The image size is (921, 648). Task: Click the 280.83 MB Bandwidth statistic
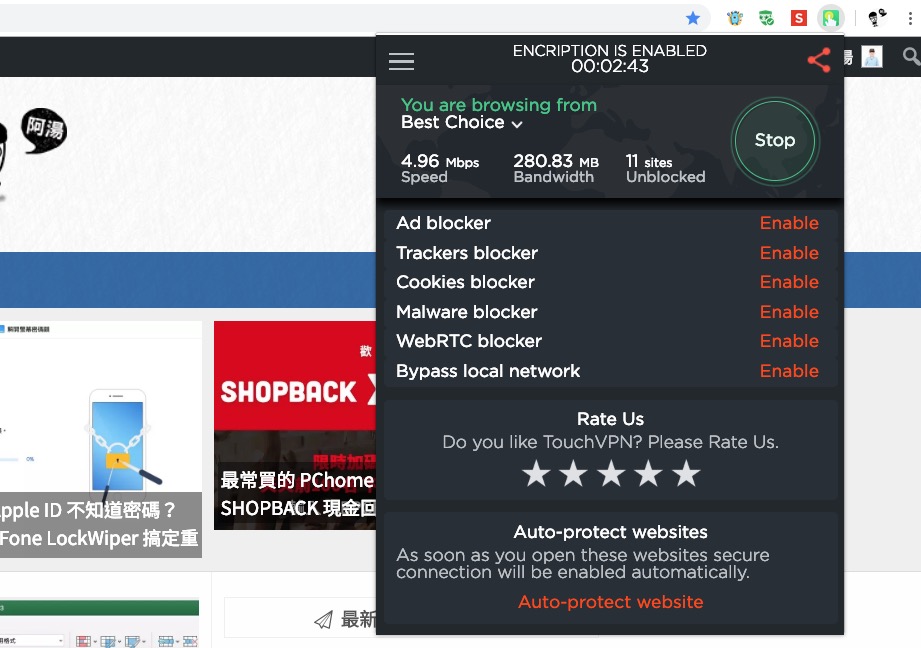[556, 169]
